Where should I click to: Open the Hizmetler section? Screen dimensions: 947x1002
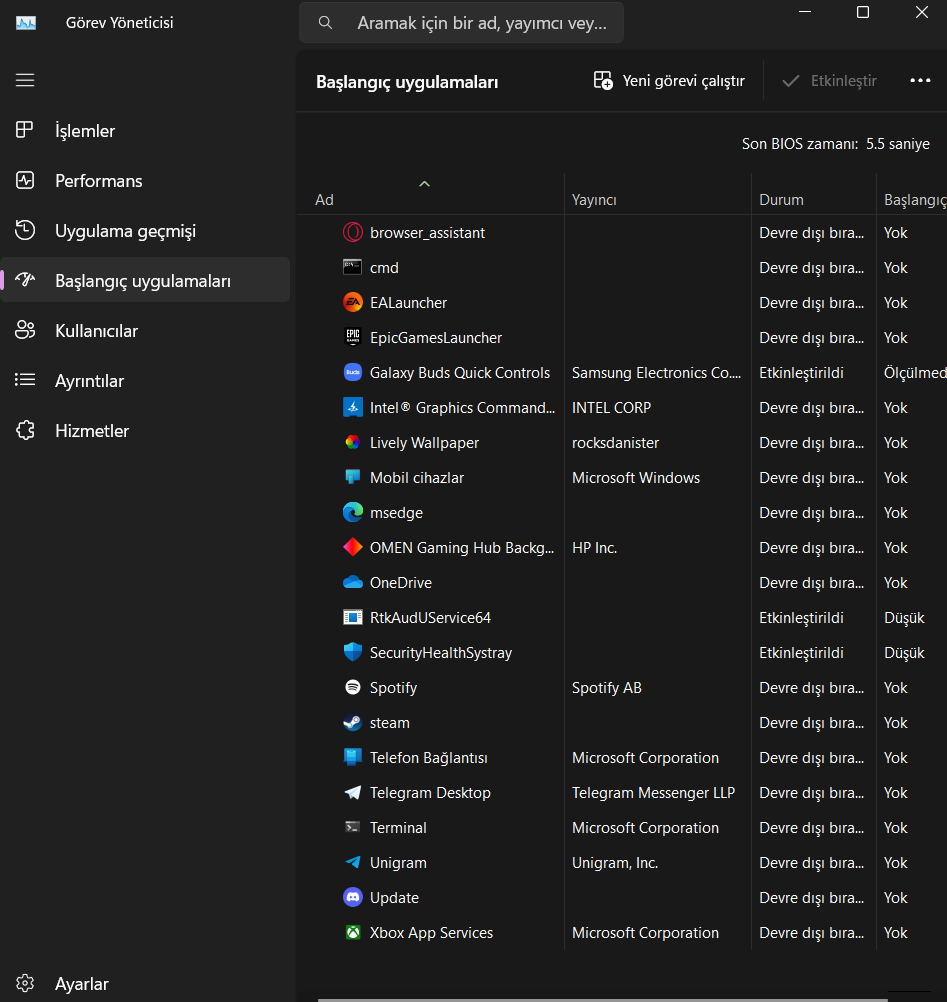click(x=91, y=431)
